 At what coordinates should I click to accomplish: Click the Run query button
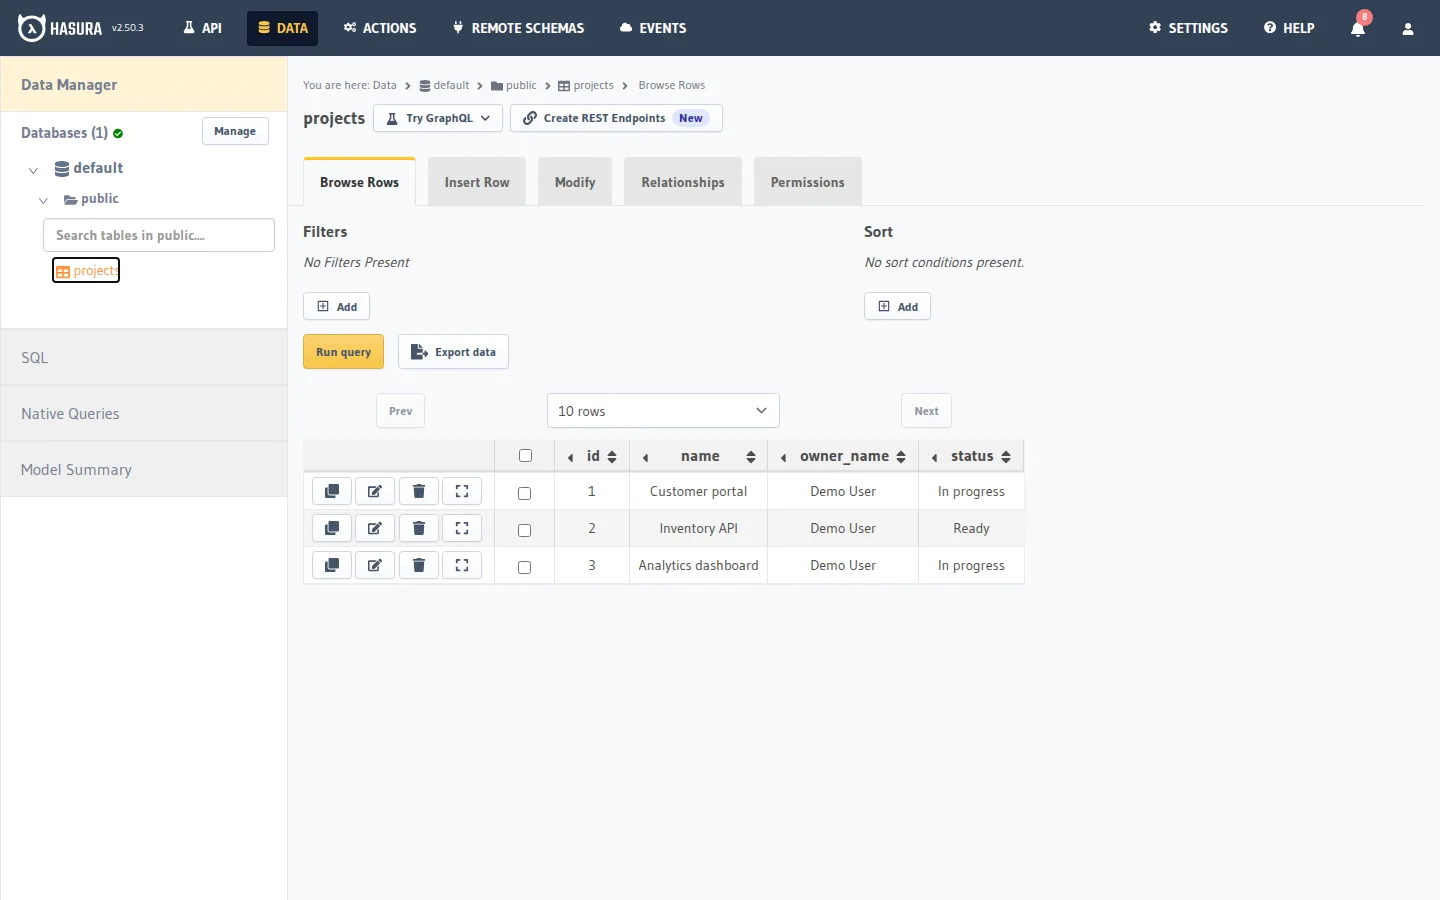click(343, 352)
